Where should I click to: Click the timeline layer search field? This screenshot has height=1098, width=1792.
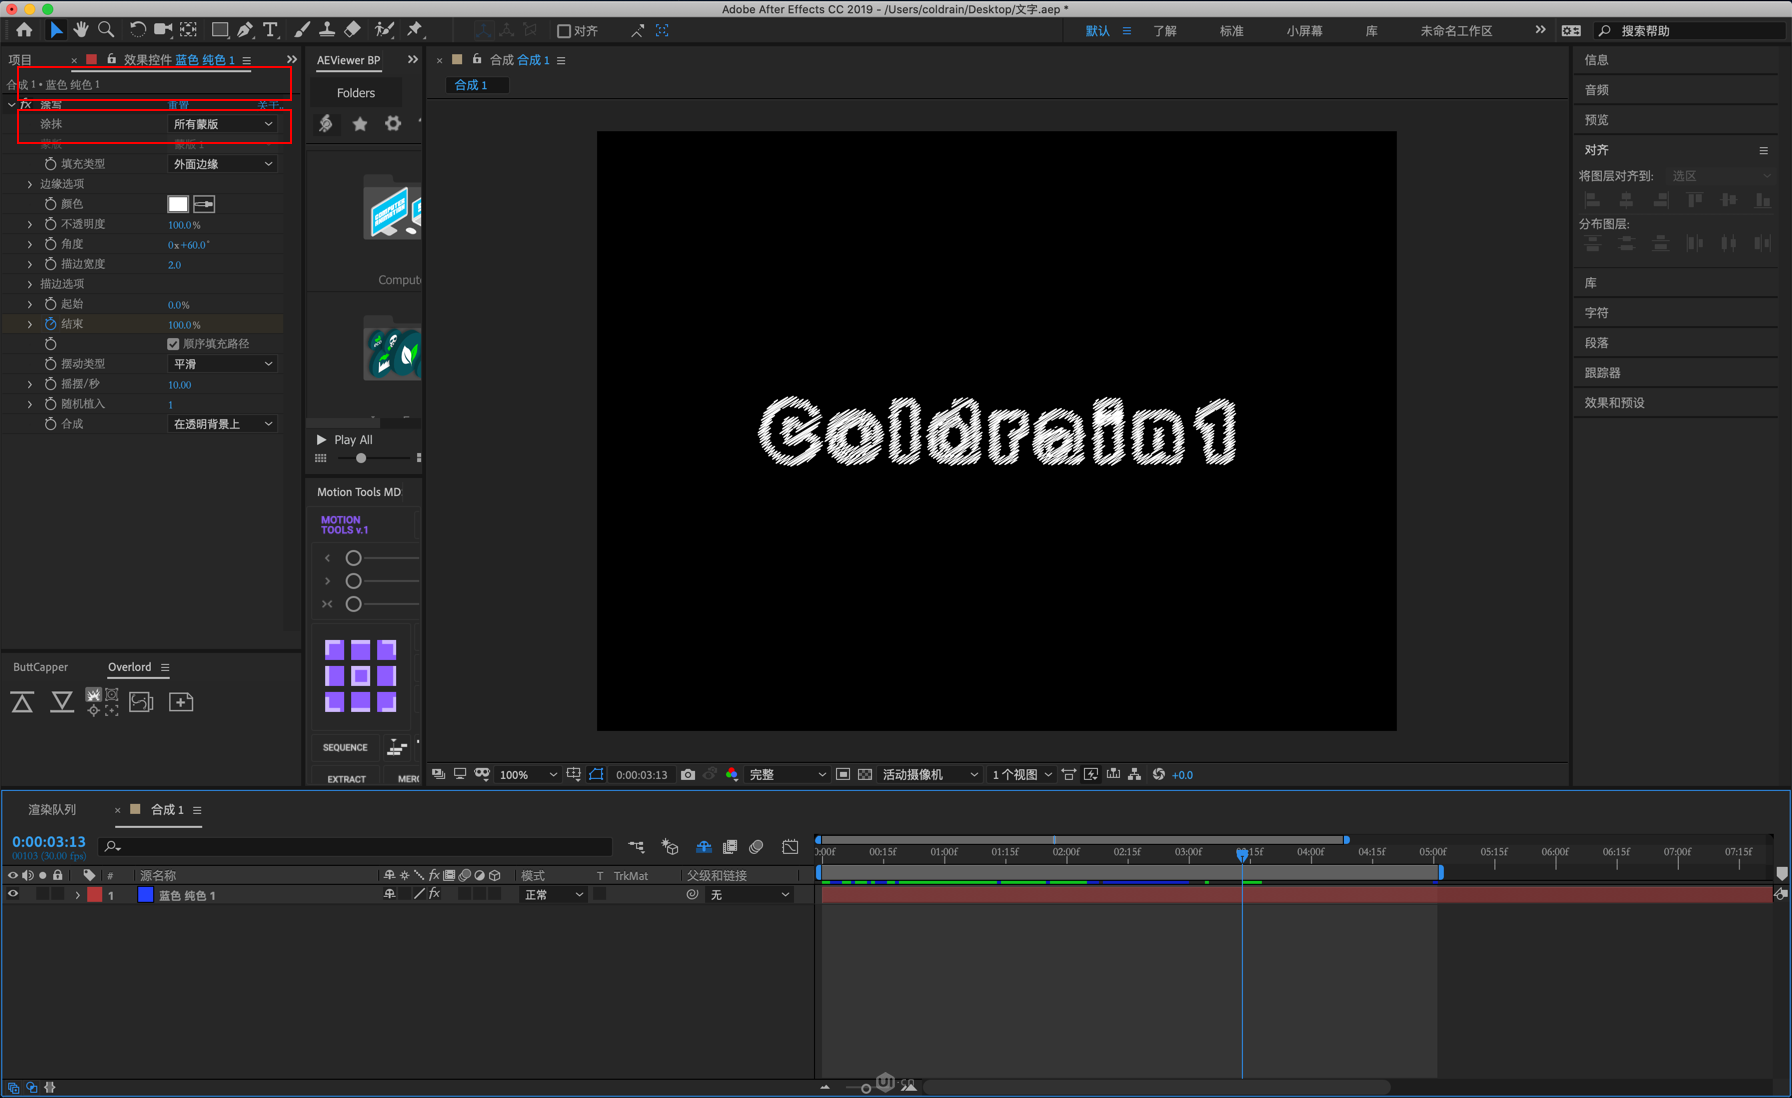pyautogui.click(x=356, y=847)
